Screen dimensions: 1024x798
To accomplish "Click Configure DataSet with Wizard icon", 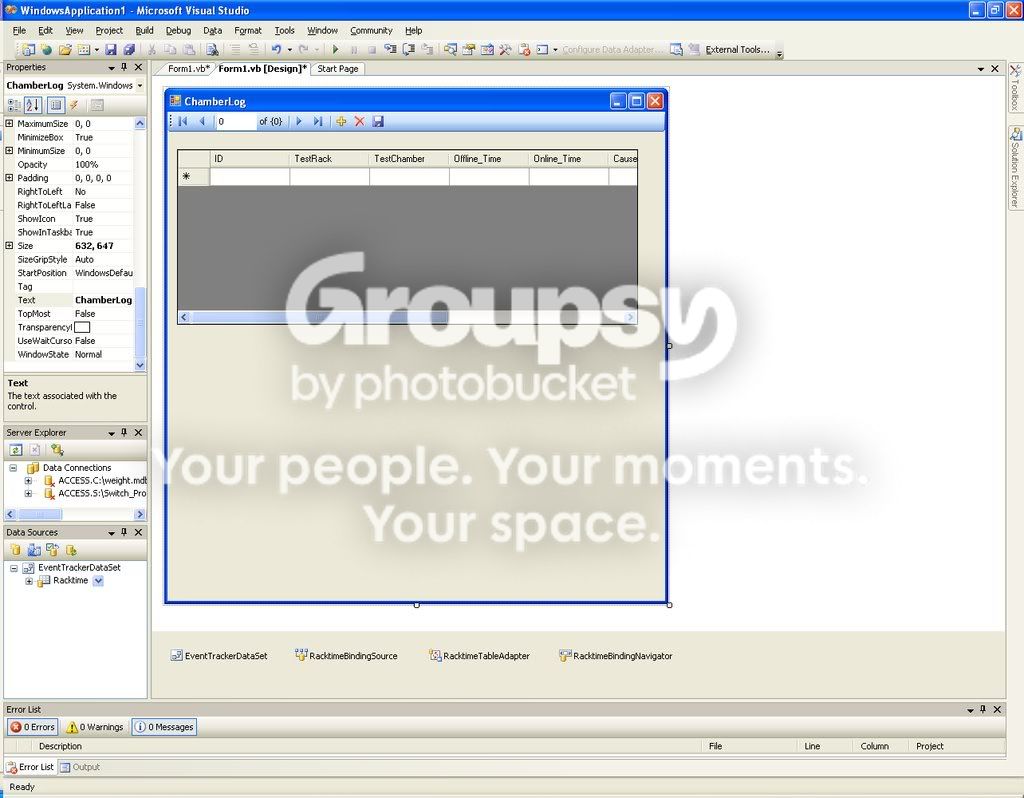I will point(52,550).
